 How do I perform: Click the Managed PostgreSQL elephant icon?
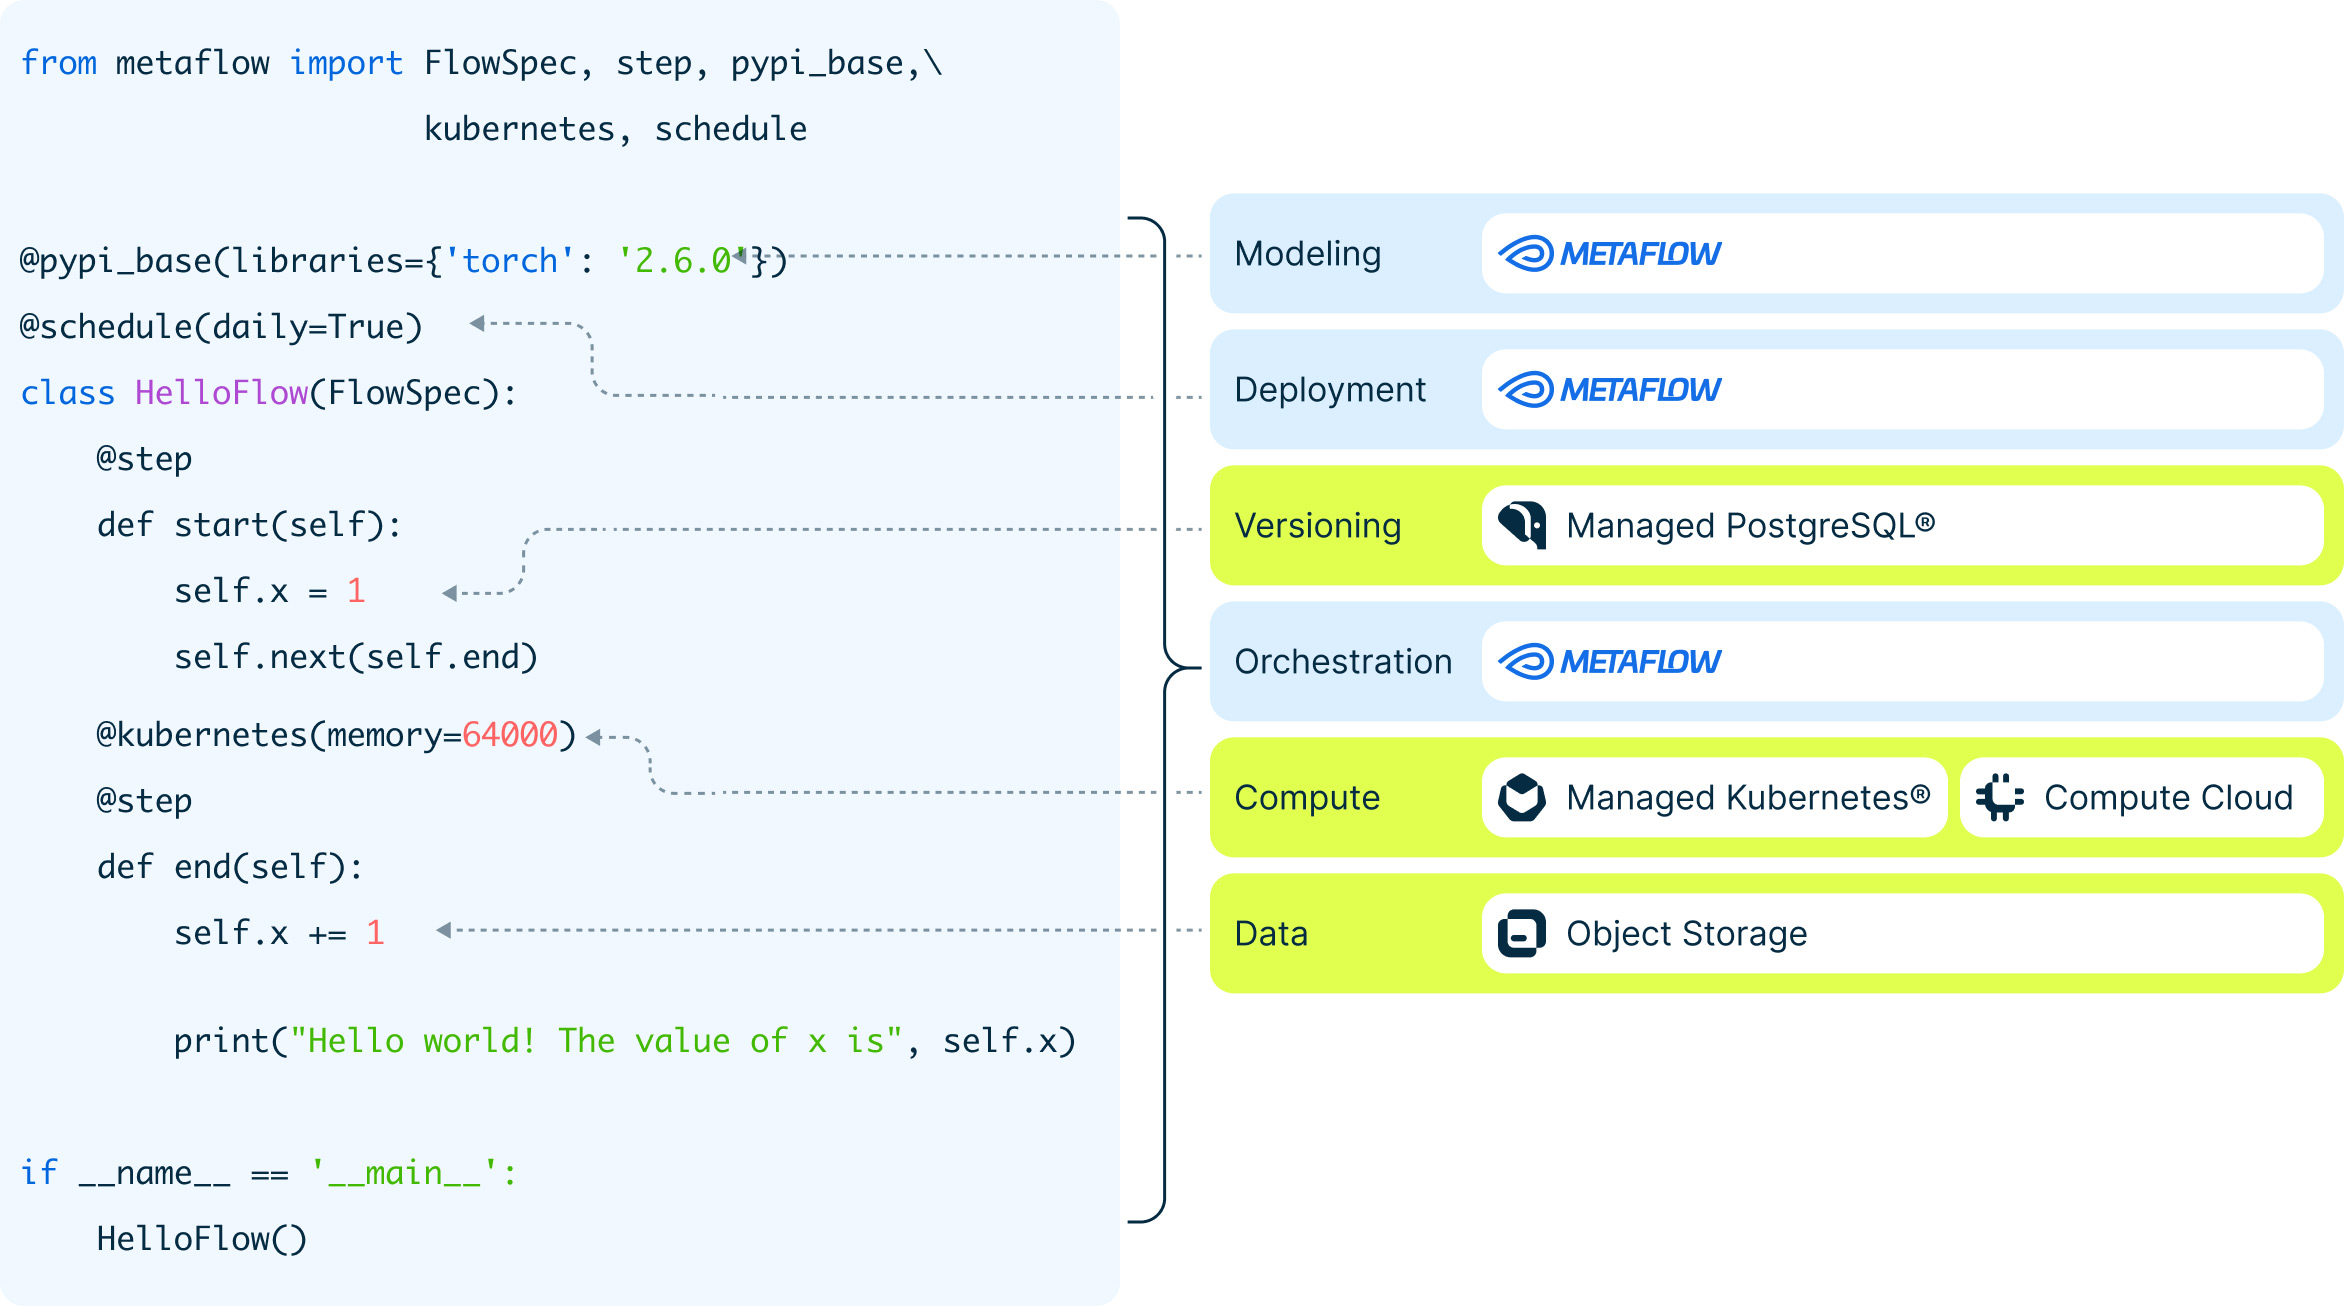[1522, 525]
